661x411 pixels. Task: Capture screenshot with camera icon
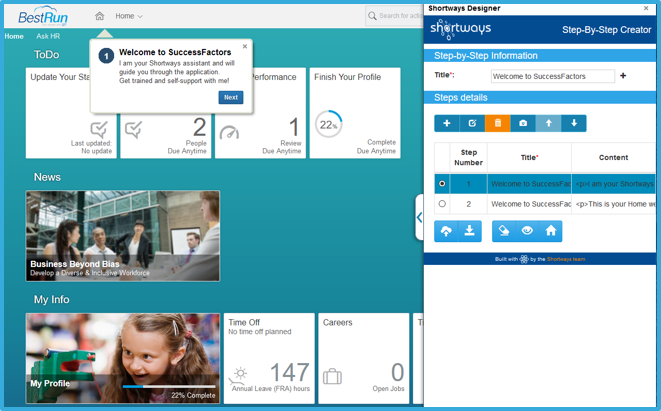point(523,123)
